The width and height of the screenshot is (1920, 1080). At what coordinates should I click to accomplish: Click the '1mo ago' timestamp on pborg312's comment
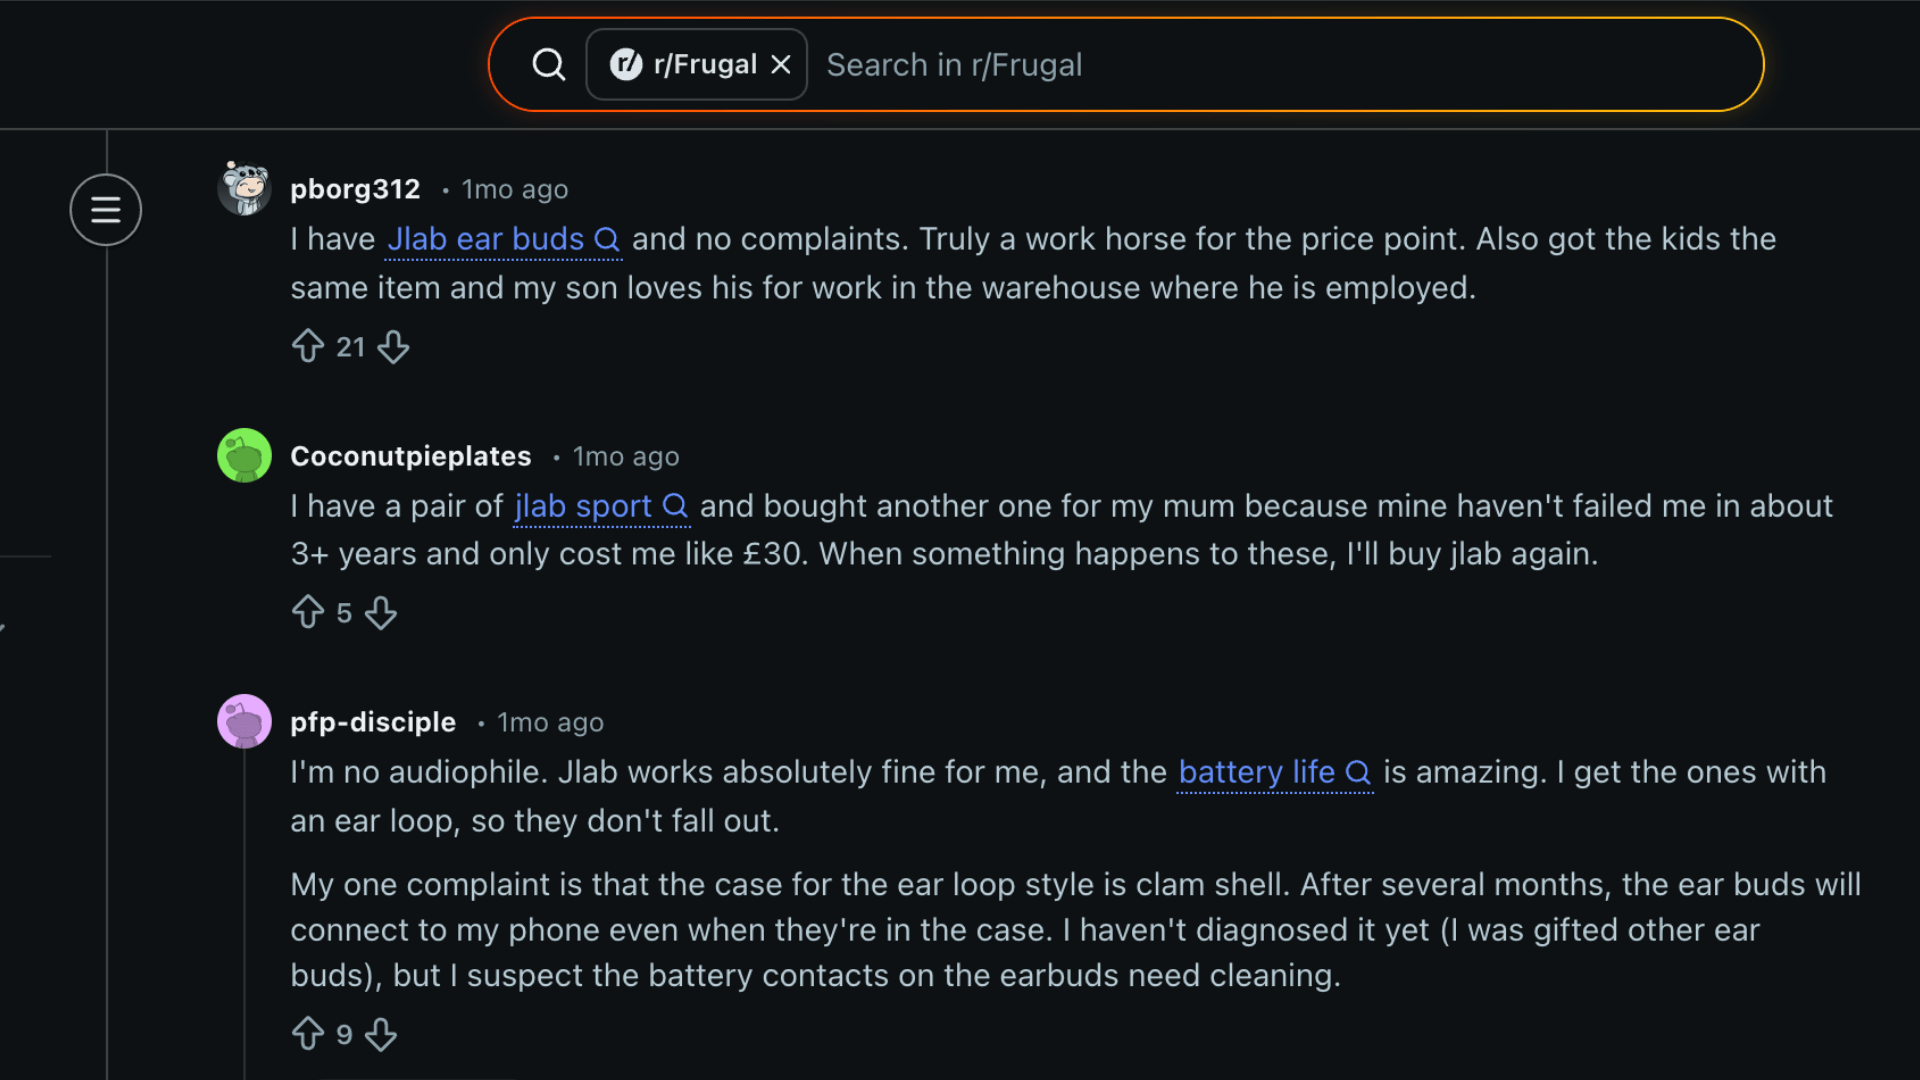point(514,188)
